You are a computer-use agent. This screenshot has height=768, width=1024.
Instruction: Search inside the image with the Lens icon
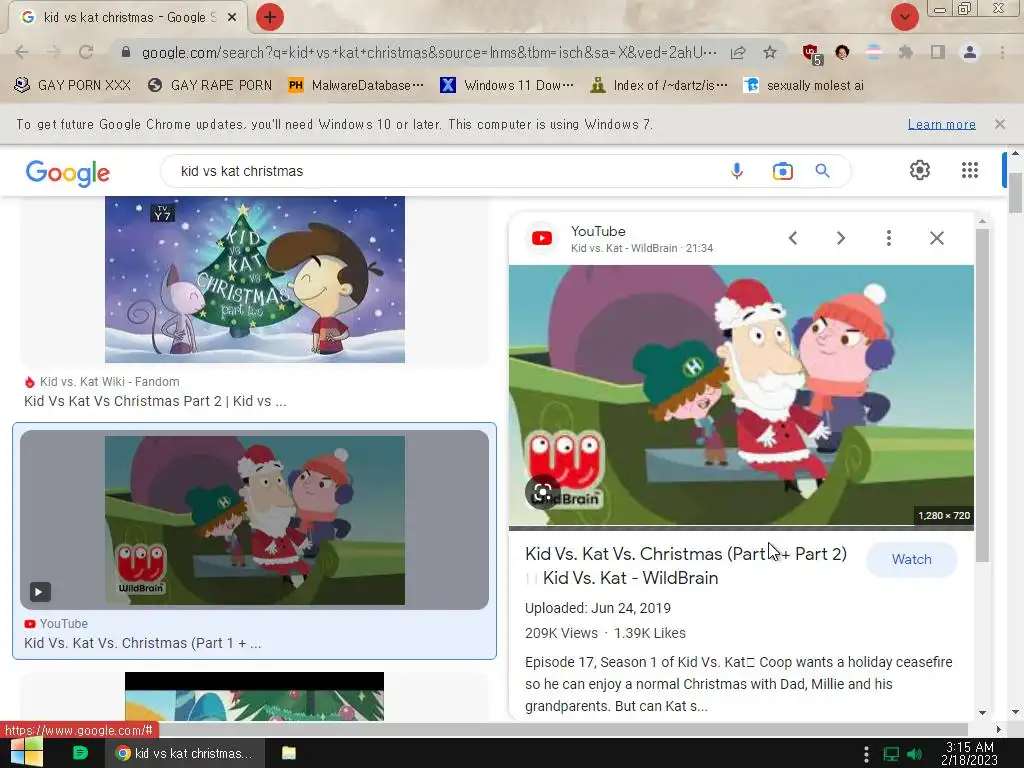(x=542, y=492)
